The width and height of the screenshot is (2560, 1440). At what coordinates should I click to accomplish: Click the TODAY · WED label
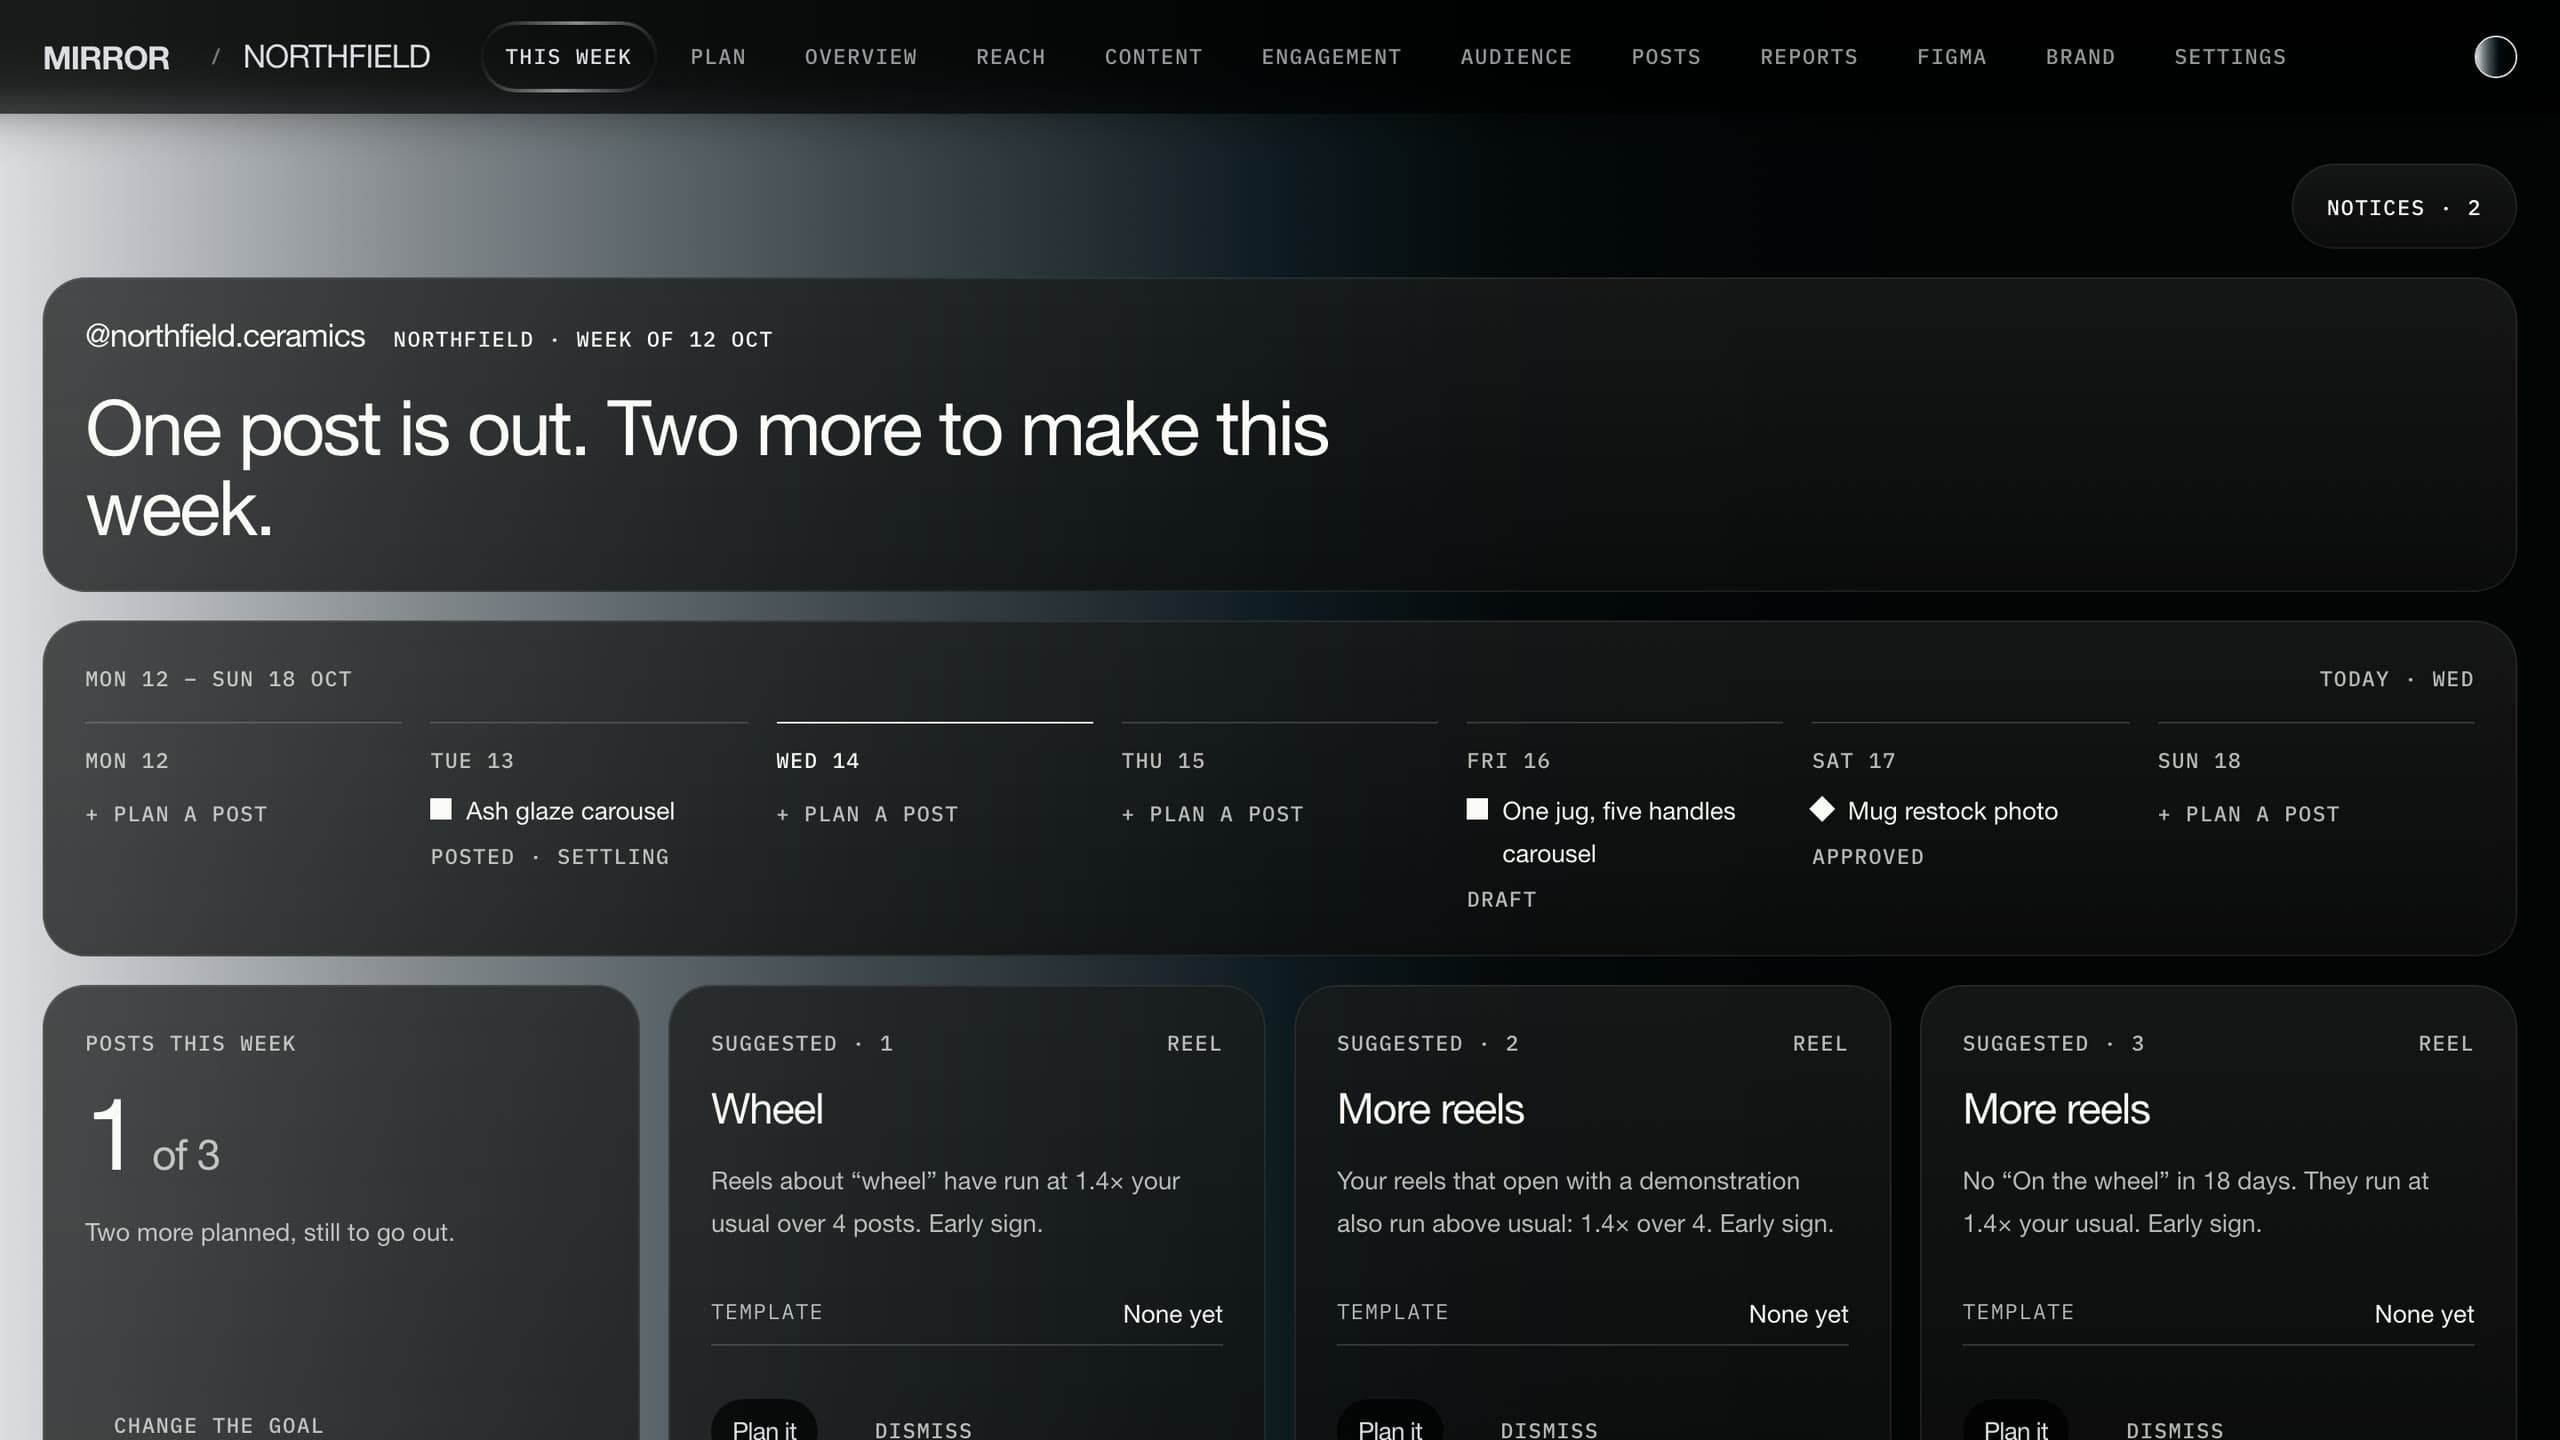pos(2396,679)
